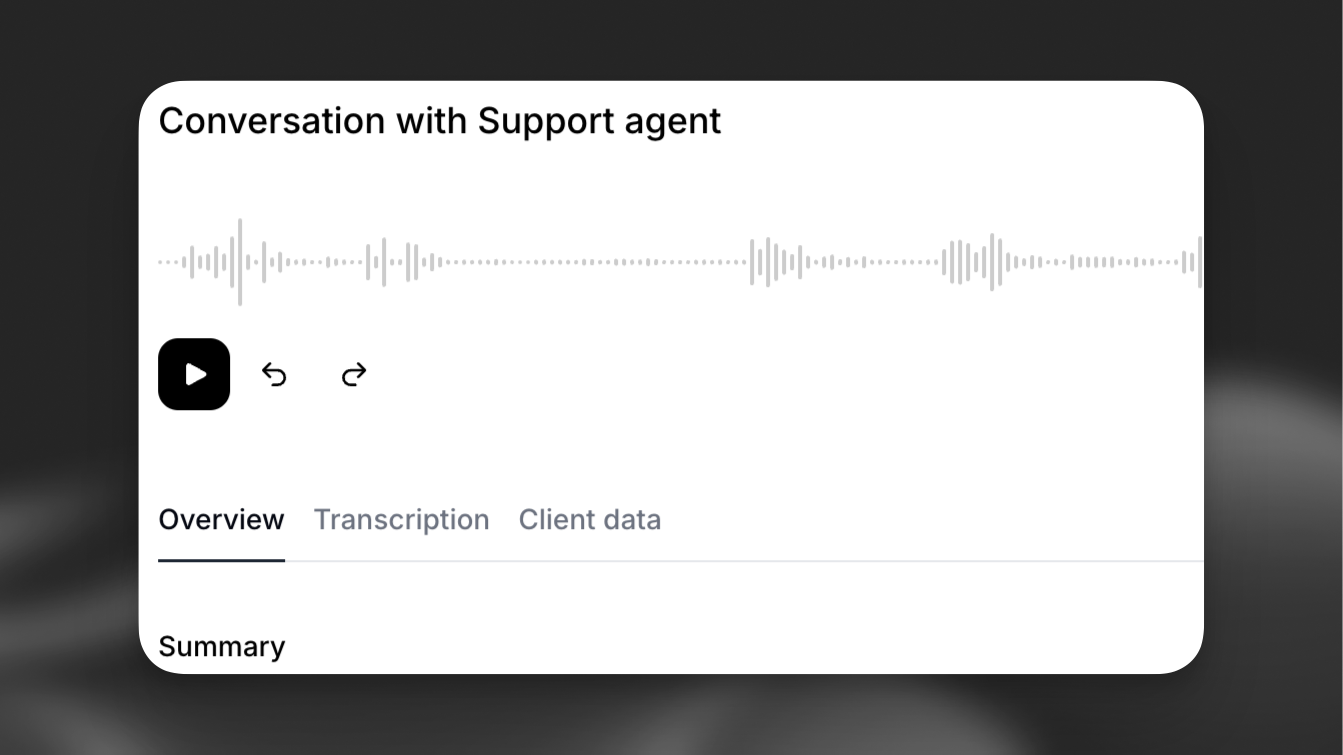The height and width of the screenshot is (755, 1343).
Task: Select the title Conversation with Support agent
Action: (x=440, y=120)
